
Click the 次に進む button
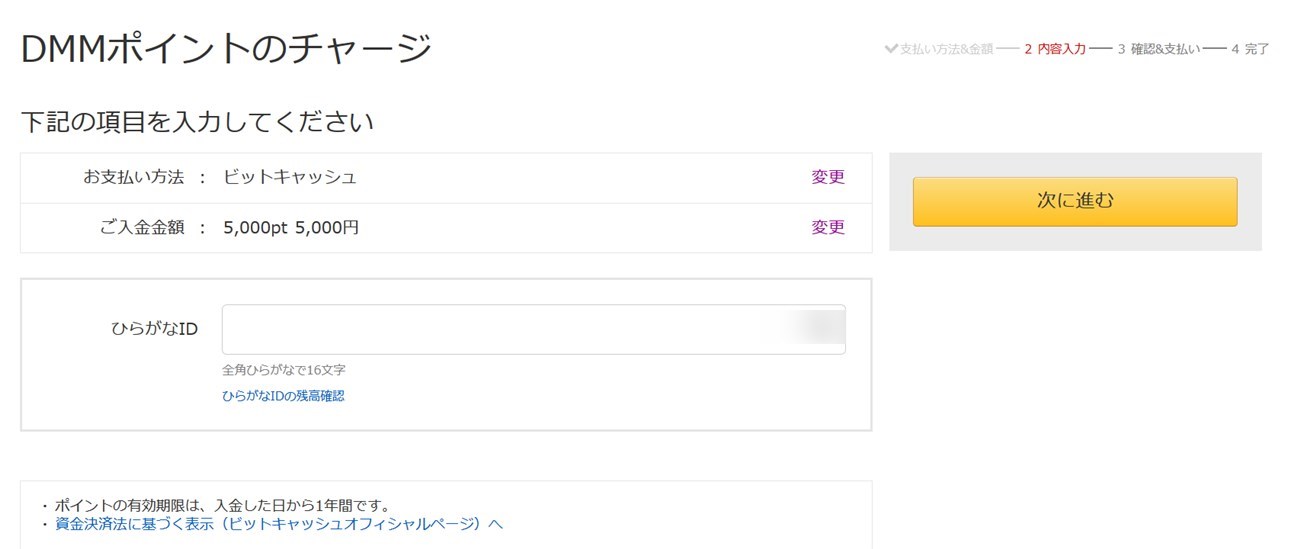pos(1074,201)
